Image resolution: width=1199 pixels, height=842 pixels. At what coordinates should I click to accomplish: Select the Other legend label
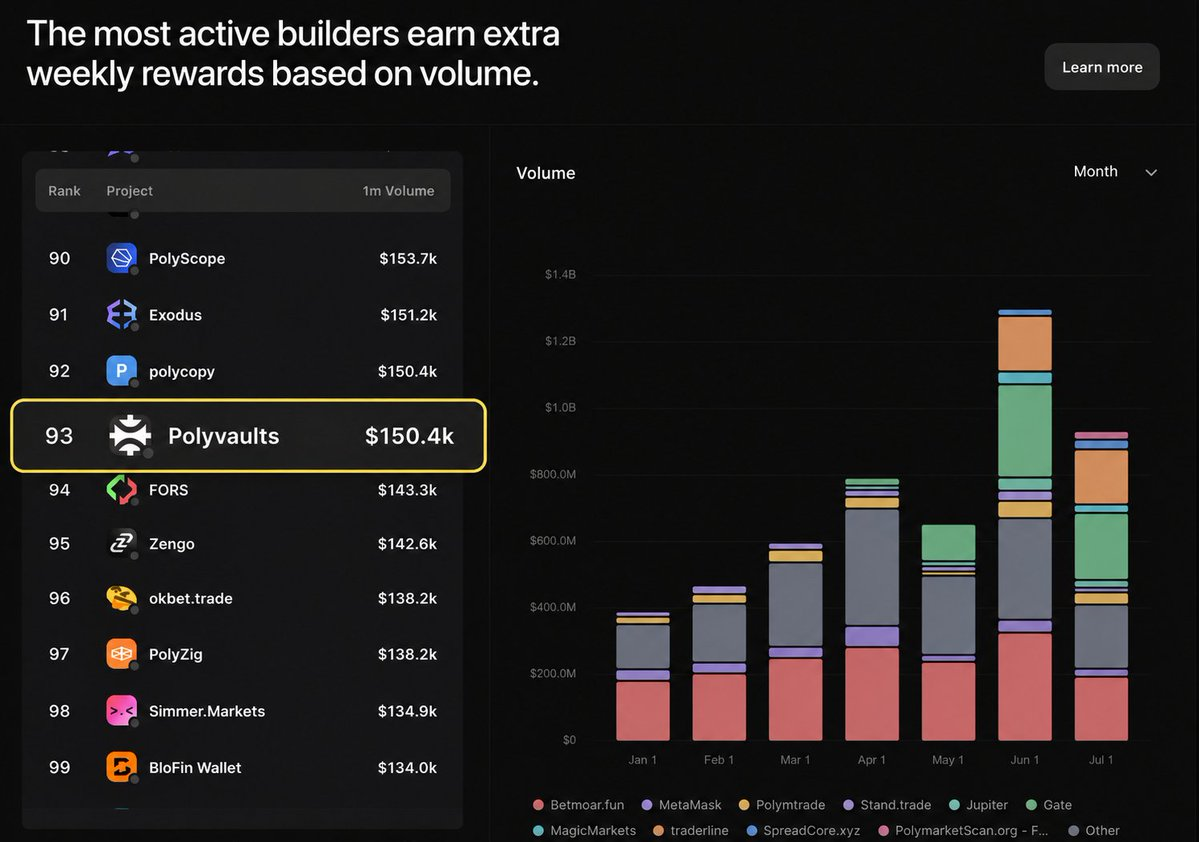(x=1103, y=831)
